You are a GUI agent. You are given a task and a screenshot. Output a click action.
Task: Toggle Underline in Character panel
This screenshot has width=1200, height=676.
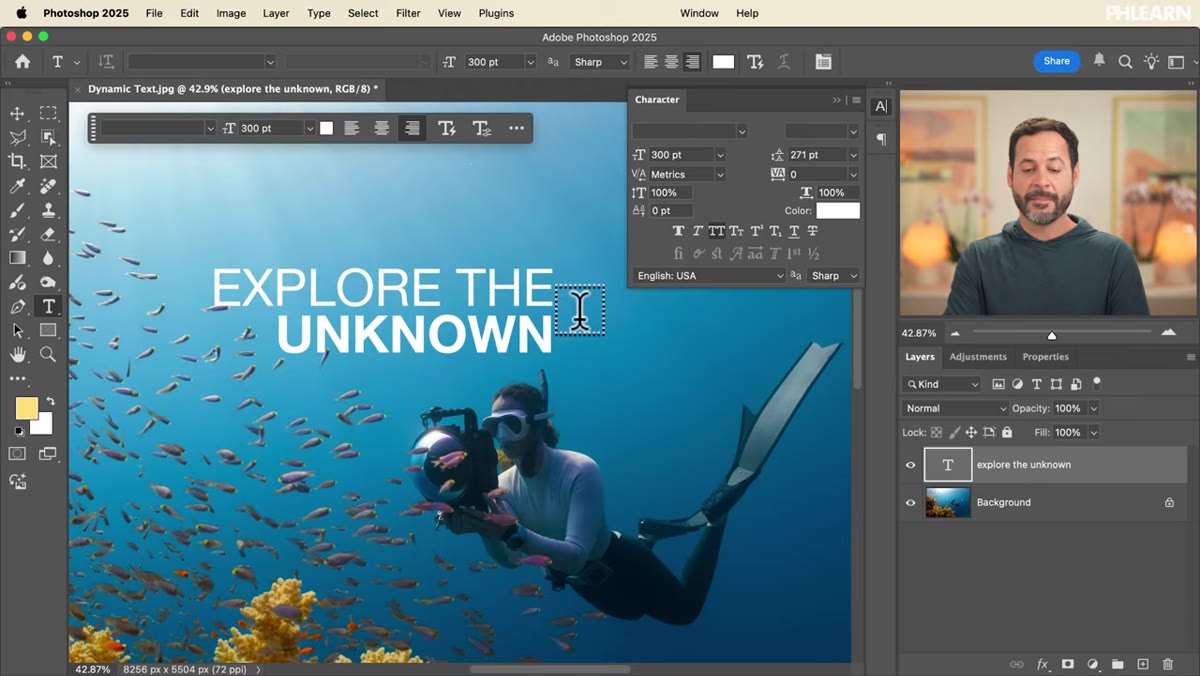pyautogui.click(x=794, y=231)
